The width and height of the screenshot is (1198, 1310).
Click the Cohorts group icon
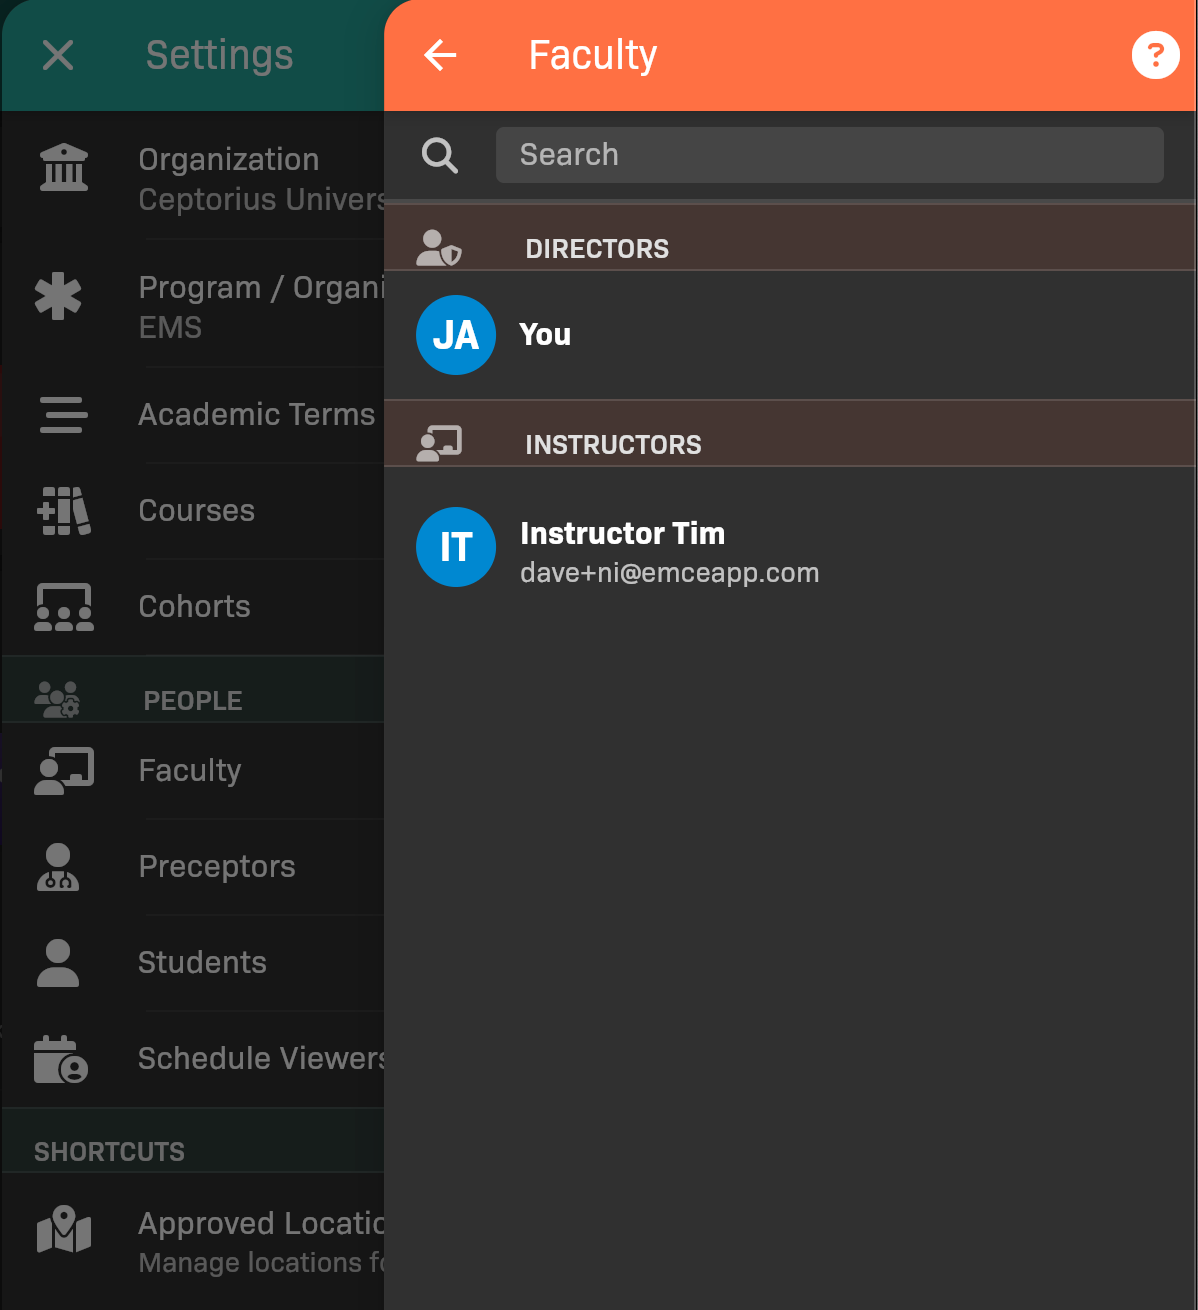64,607
